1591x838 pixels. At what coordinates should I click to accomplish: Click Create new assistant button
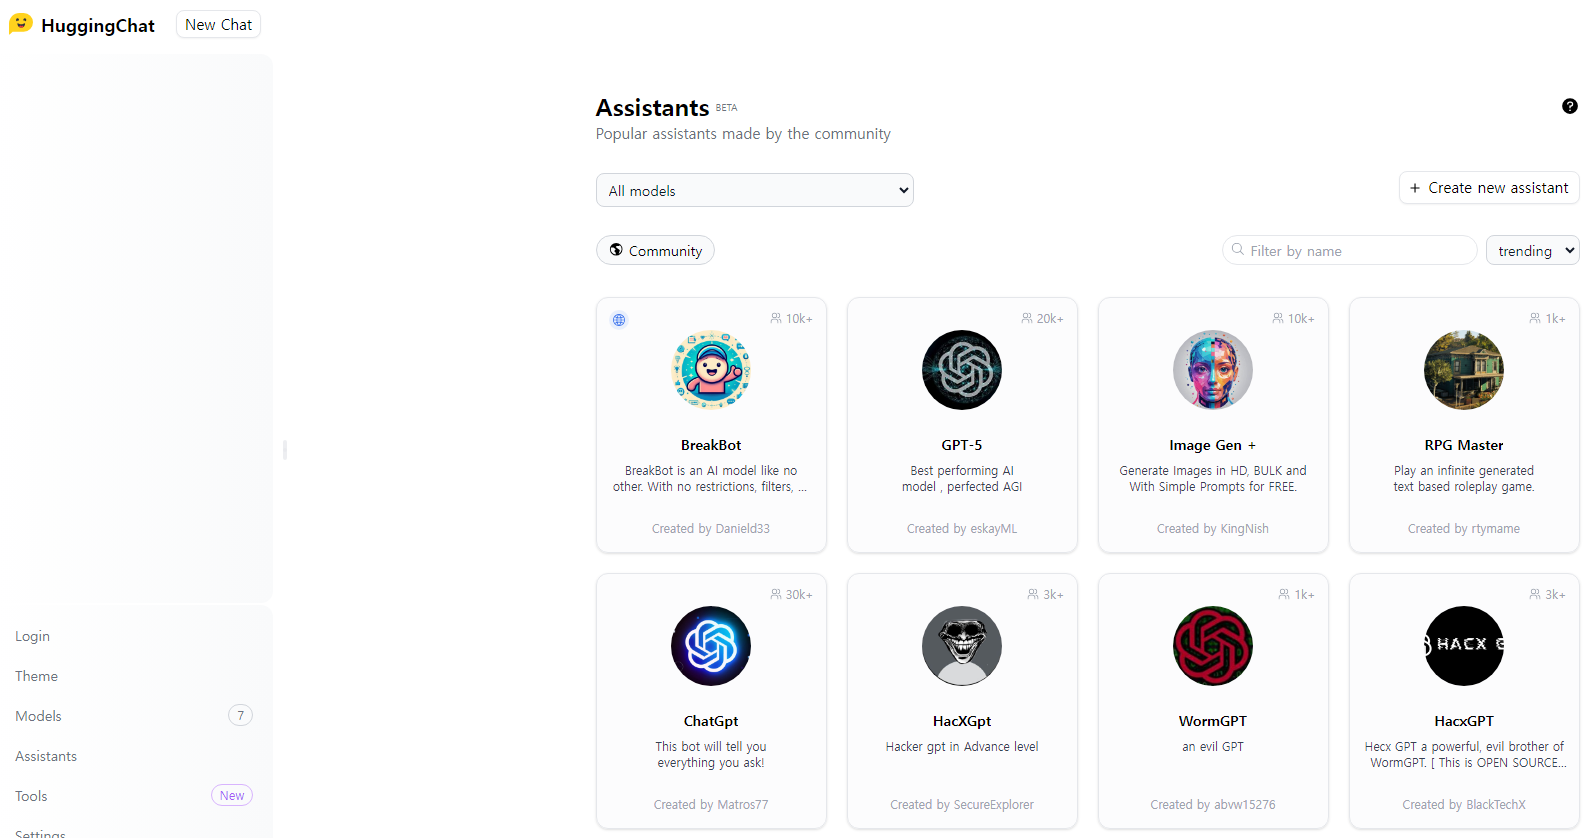click(x=1489, y=188)
